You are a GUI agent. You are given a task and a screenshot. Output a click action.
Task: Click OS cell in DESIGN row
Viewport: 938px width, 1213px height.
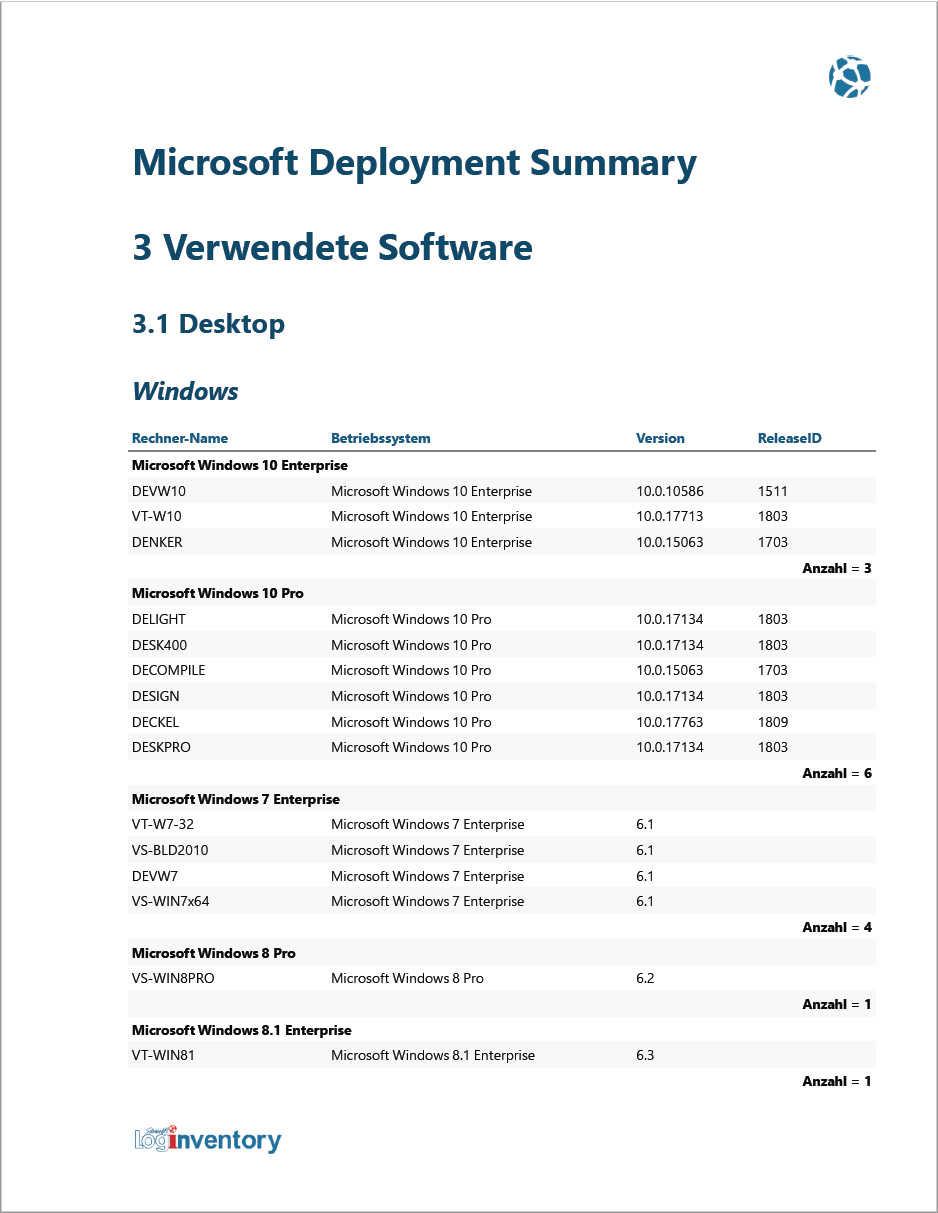point(411,696)
